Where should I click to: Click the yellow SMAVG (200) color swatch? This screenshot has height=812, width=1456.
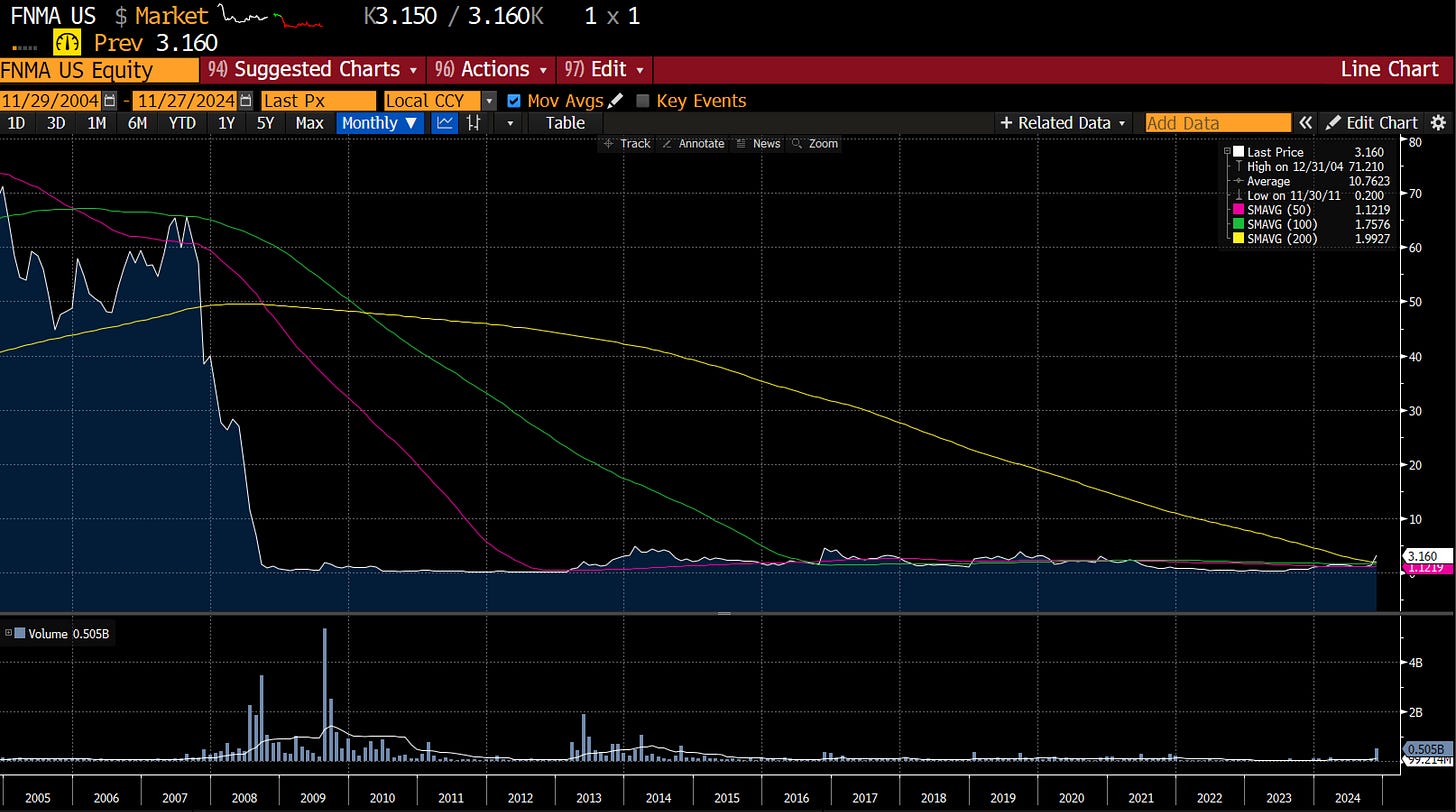(x=1238, y=239)
